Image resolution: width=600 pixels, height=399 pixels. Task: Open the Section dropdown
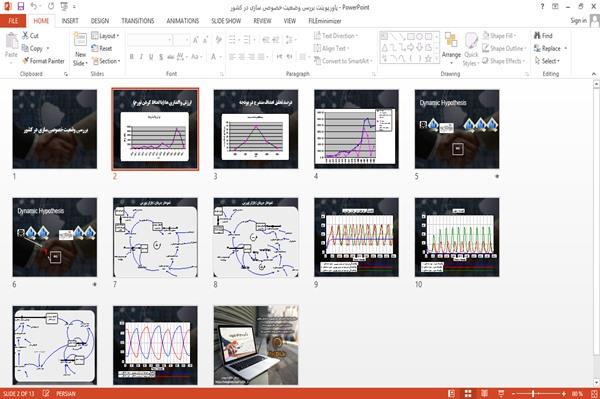[x=106, y=61]
